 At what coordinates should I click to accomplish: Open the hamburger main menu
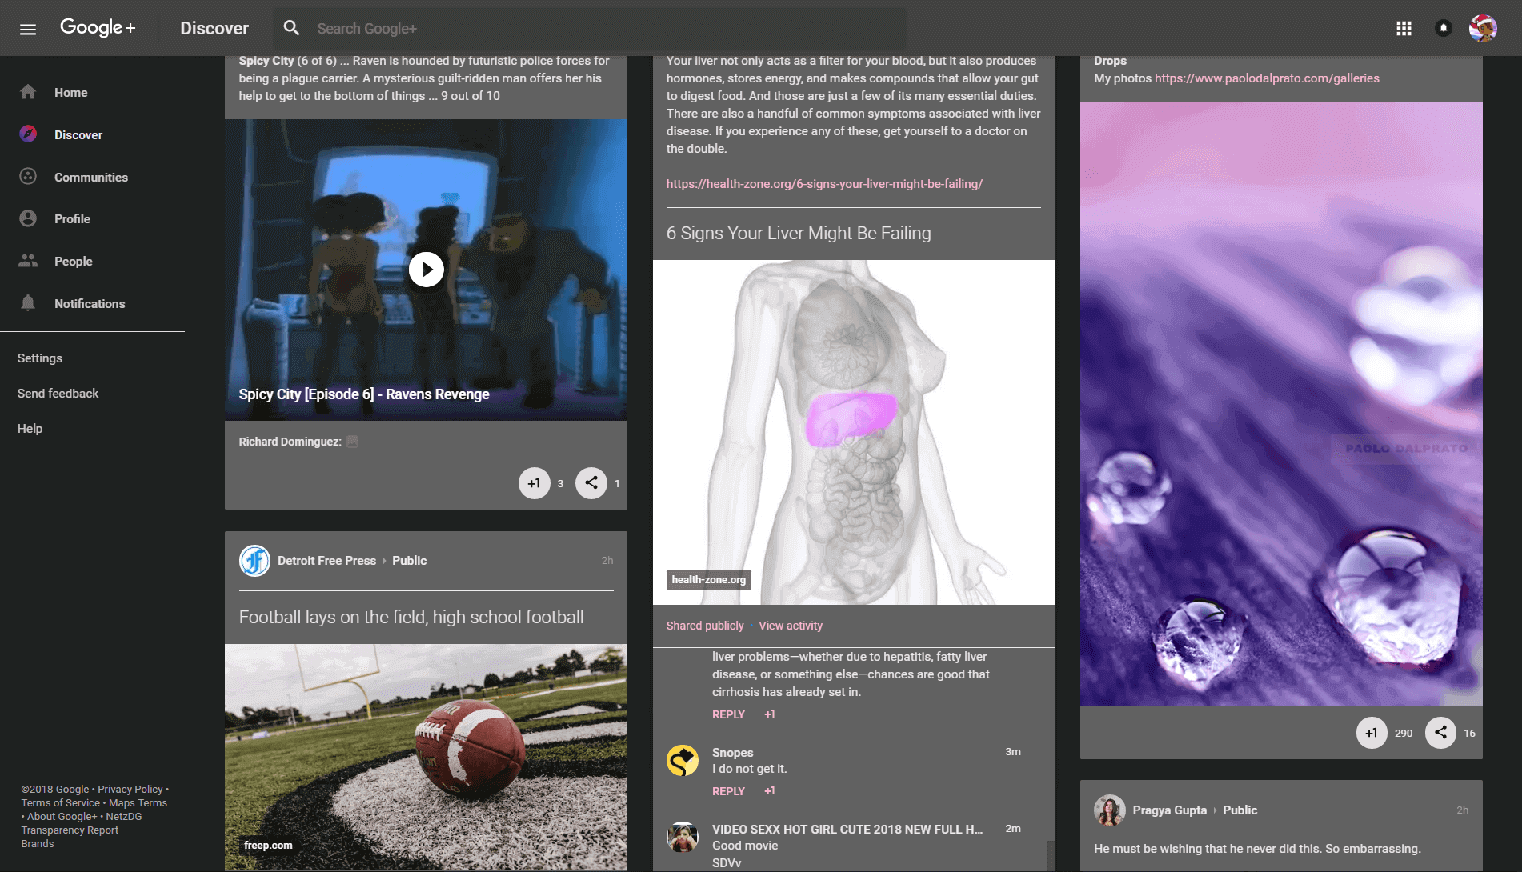coord(28,29)
